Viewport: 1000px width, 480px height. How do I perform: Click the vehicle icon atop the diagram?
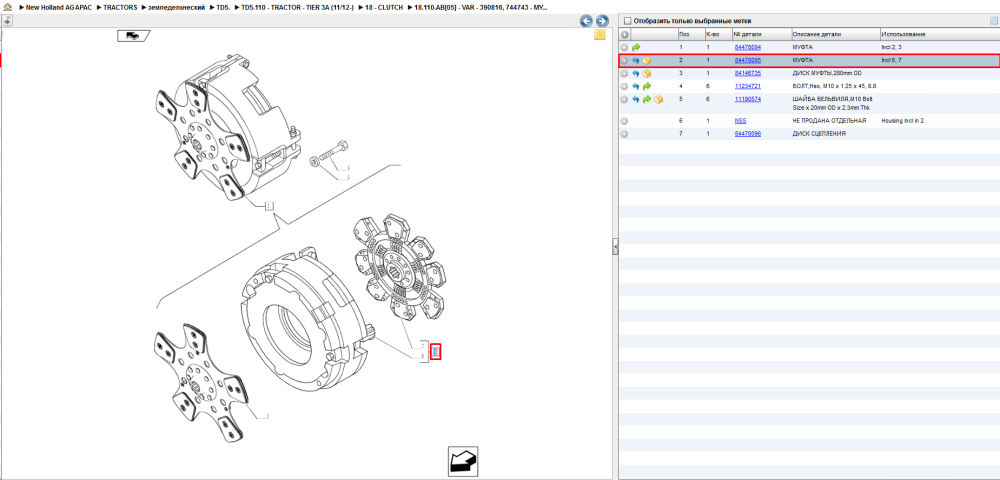coord(133,36)
